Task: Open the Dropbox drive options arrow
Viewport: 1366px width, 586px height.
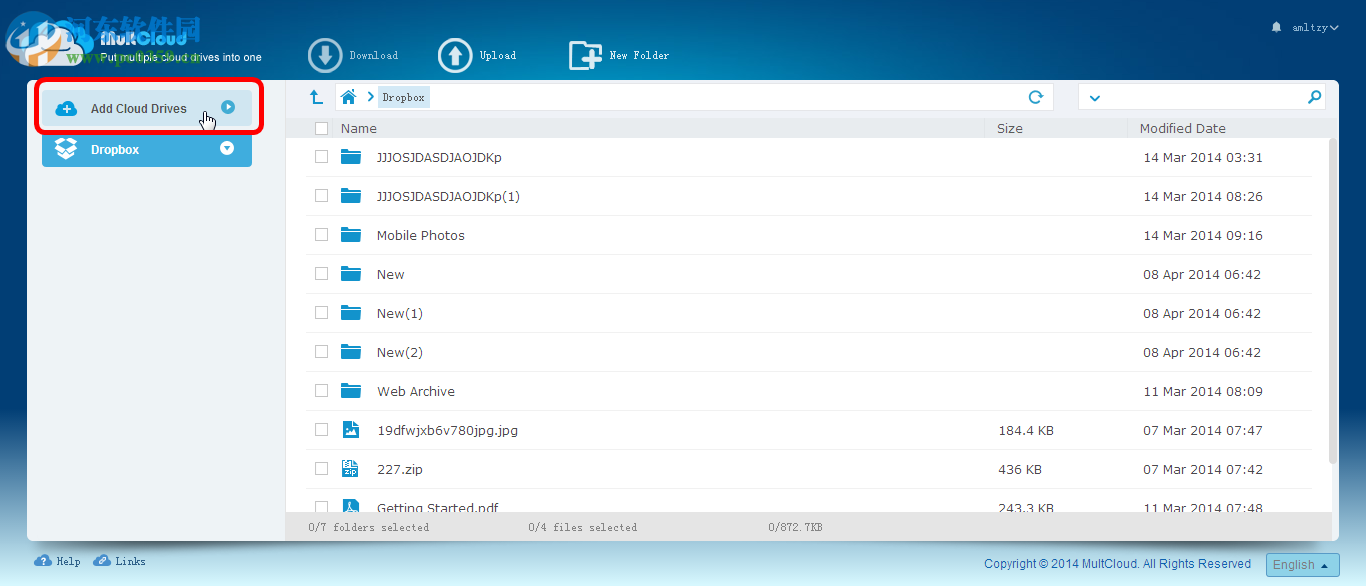Action: coord(226,148)
